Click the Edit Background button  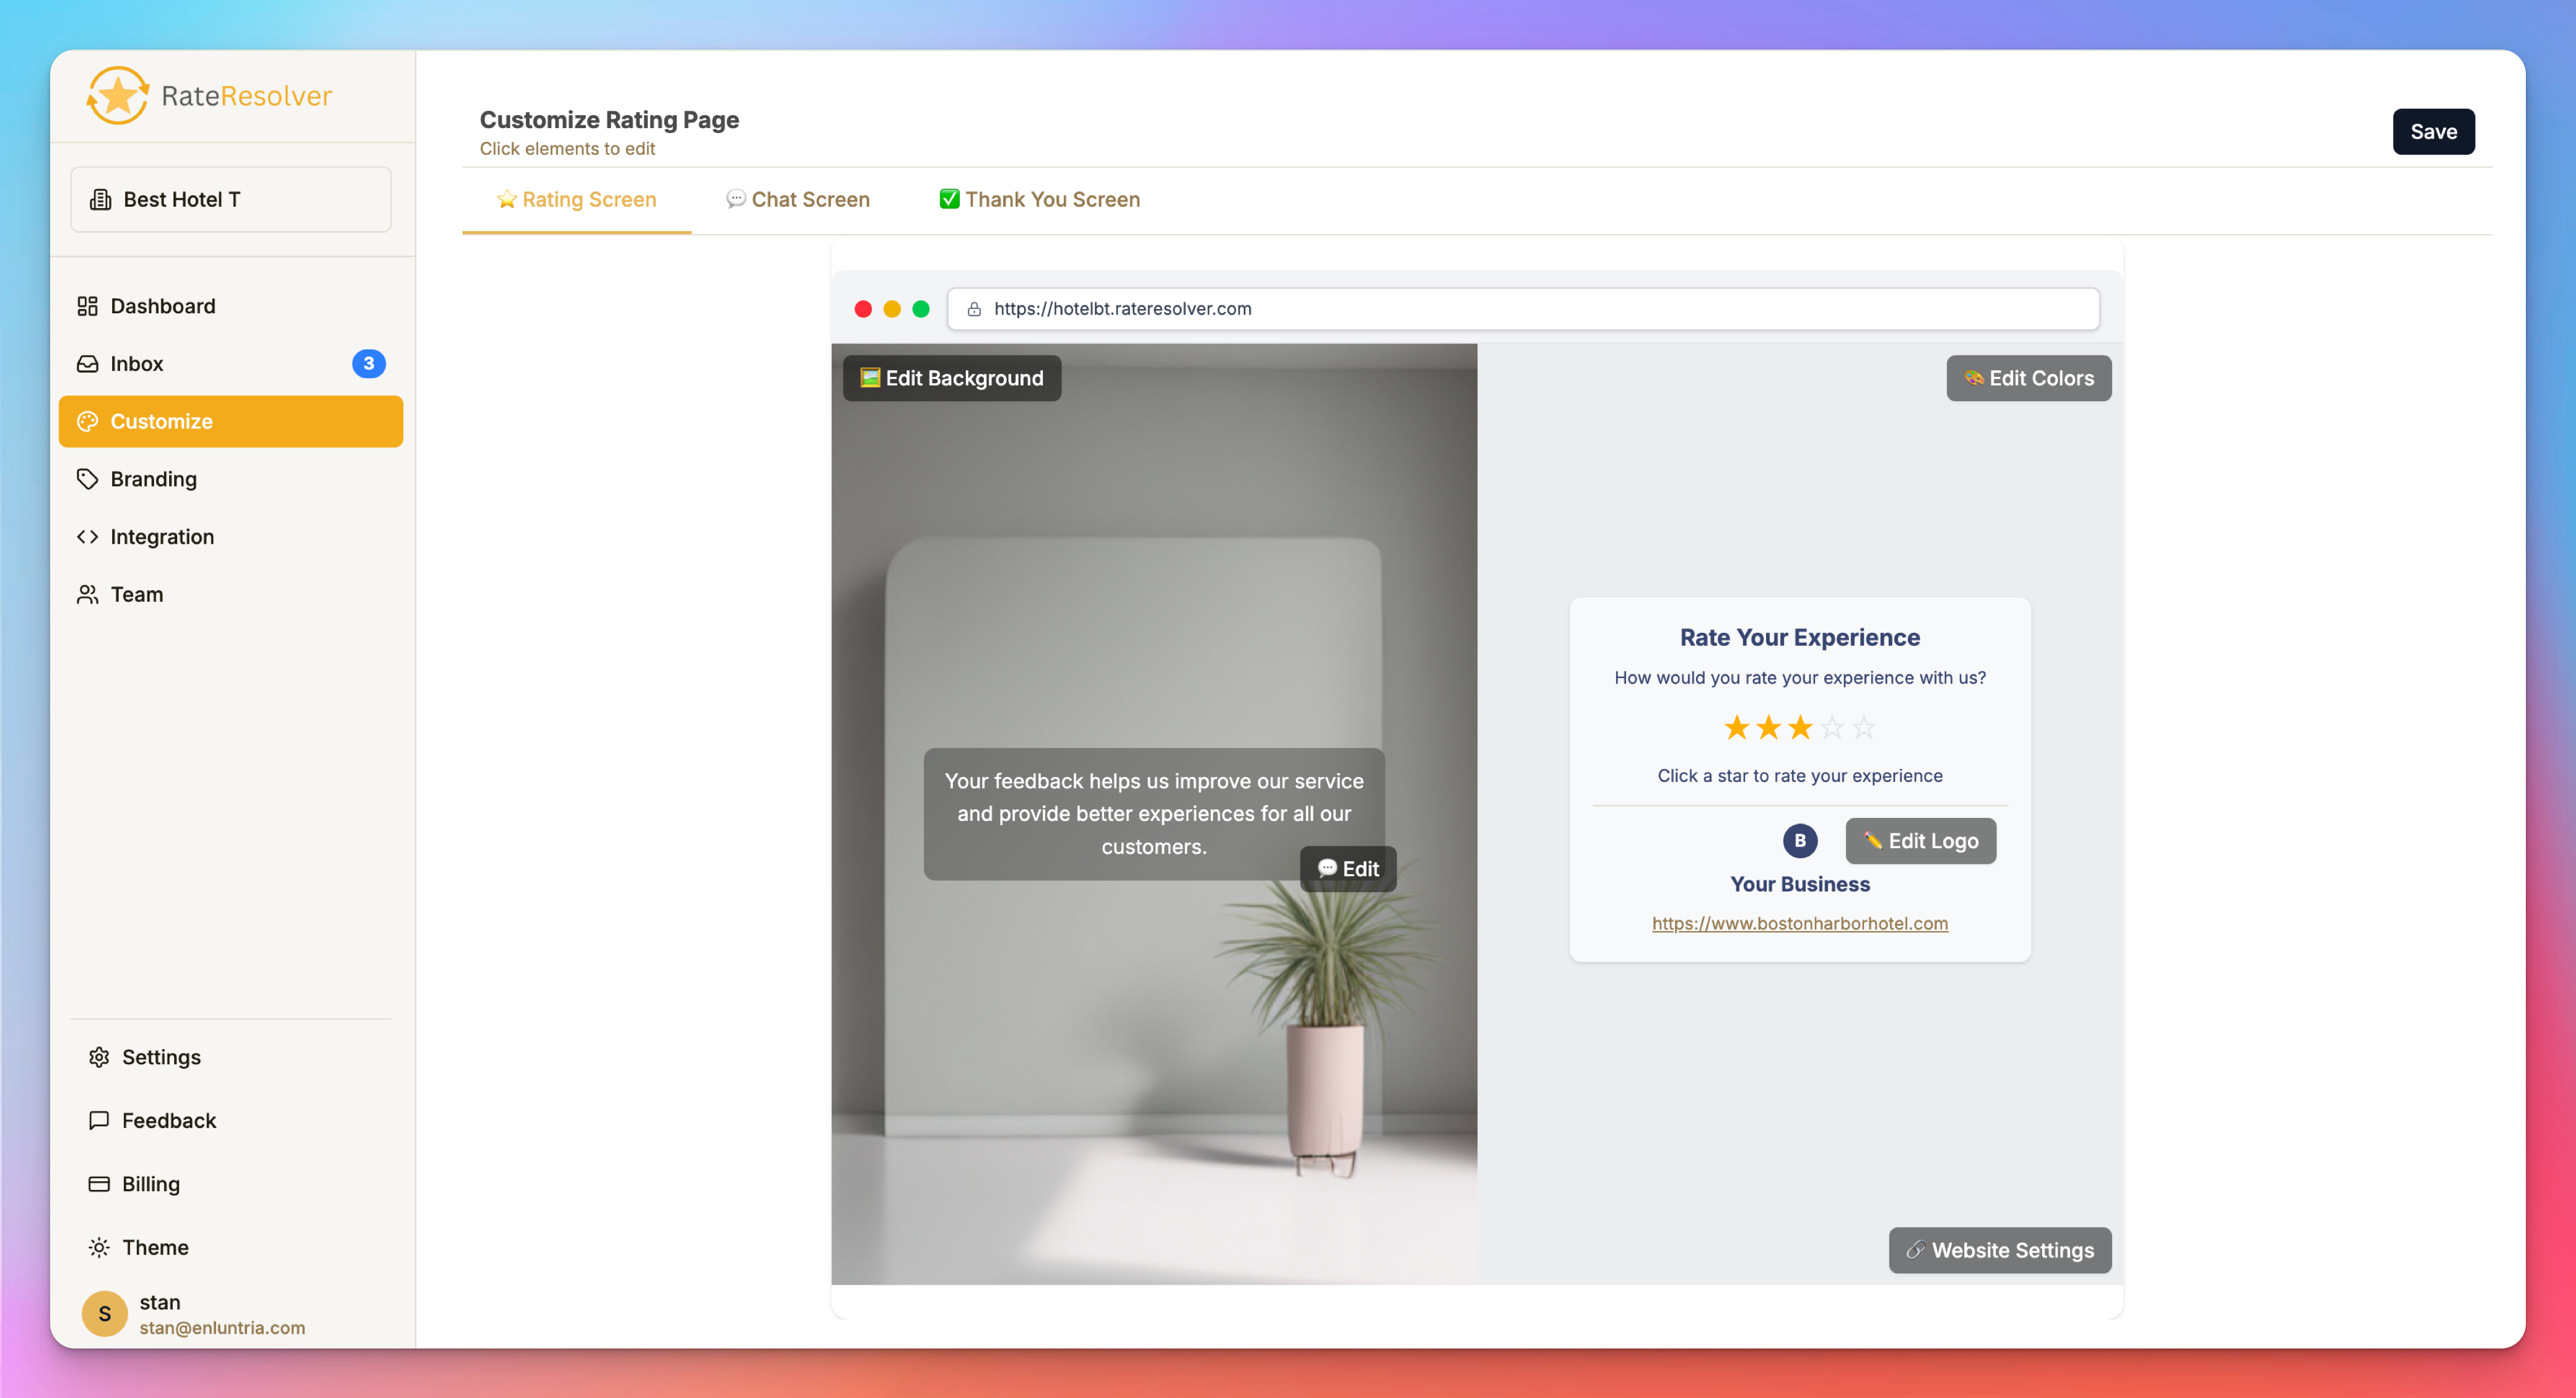pyautogui.click(x=951, y=378)
